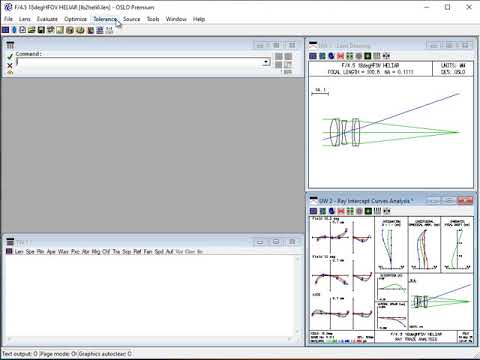Click the Rin button in text window

tap(40, 252)
